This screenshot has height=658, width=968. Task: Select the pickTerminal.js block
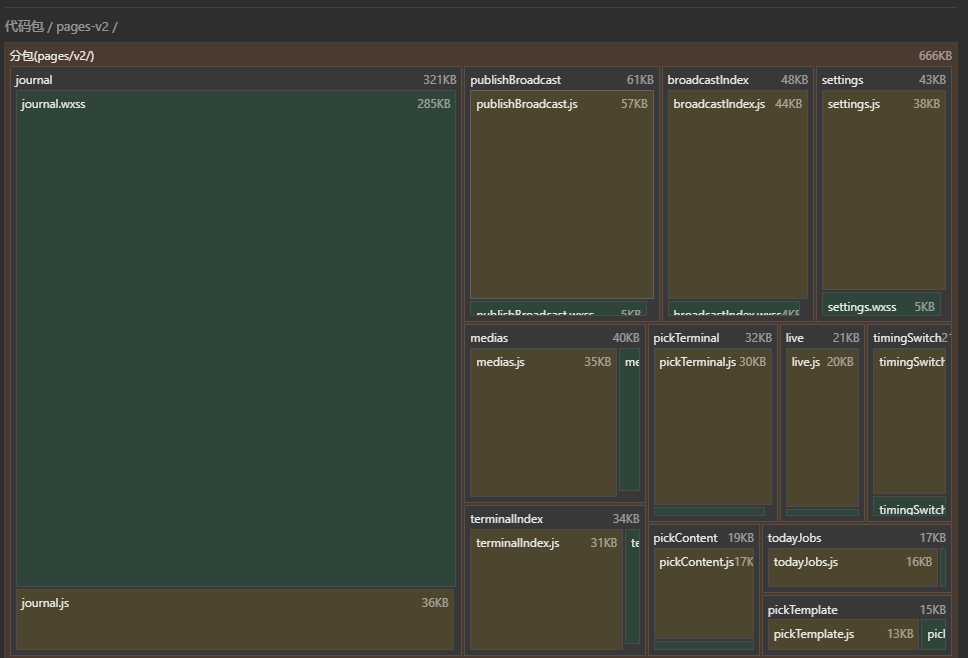(712, 427)
